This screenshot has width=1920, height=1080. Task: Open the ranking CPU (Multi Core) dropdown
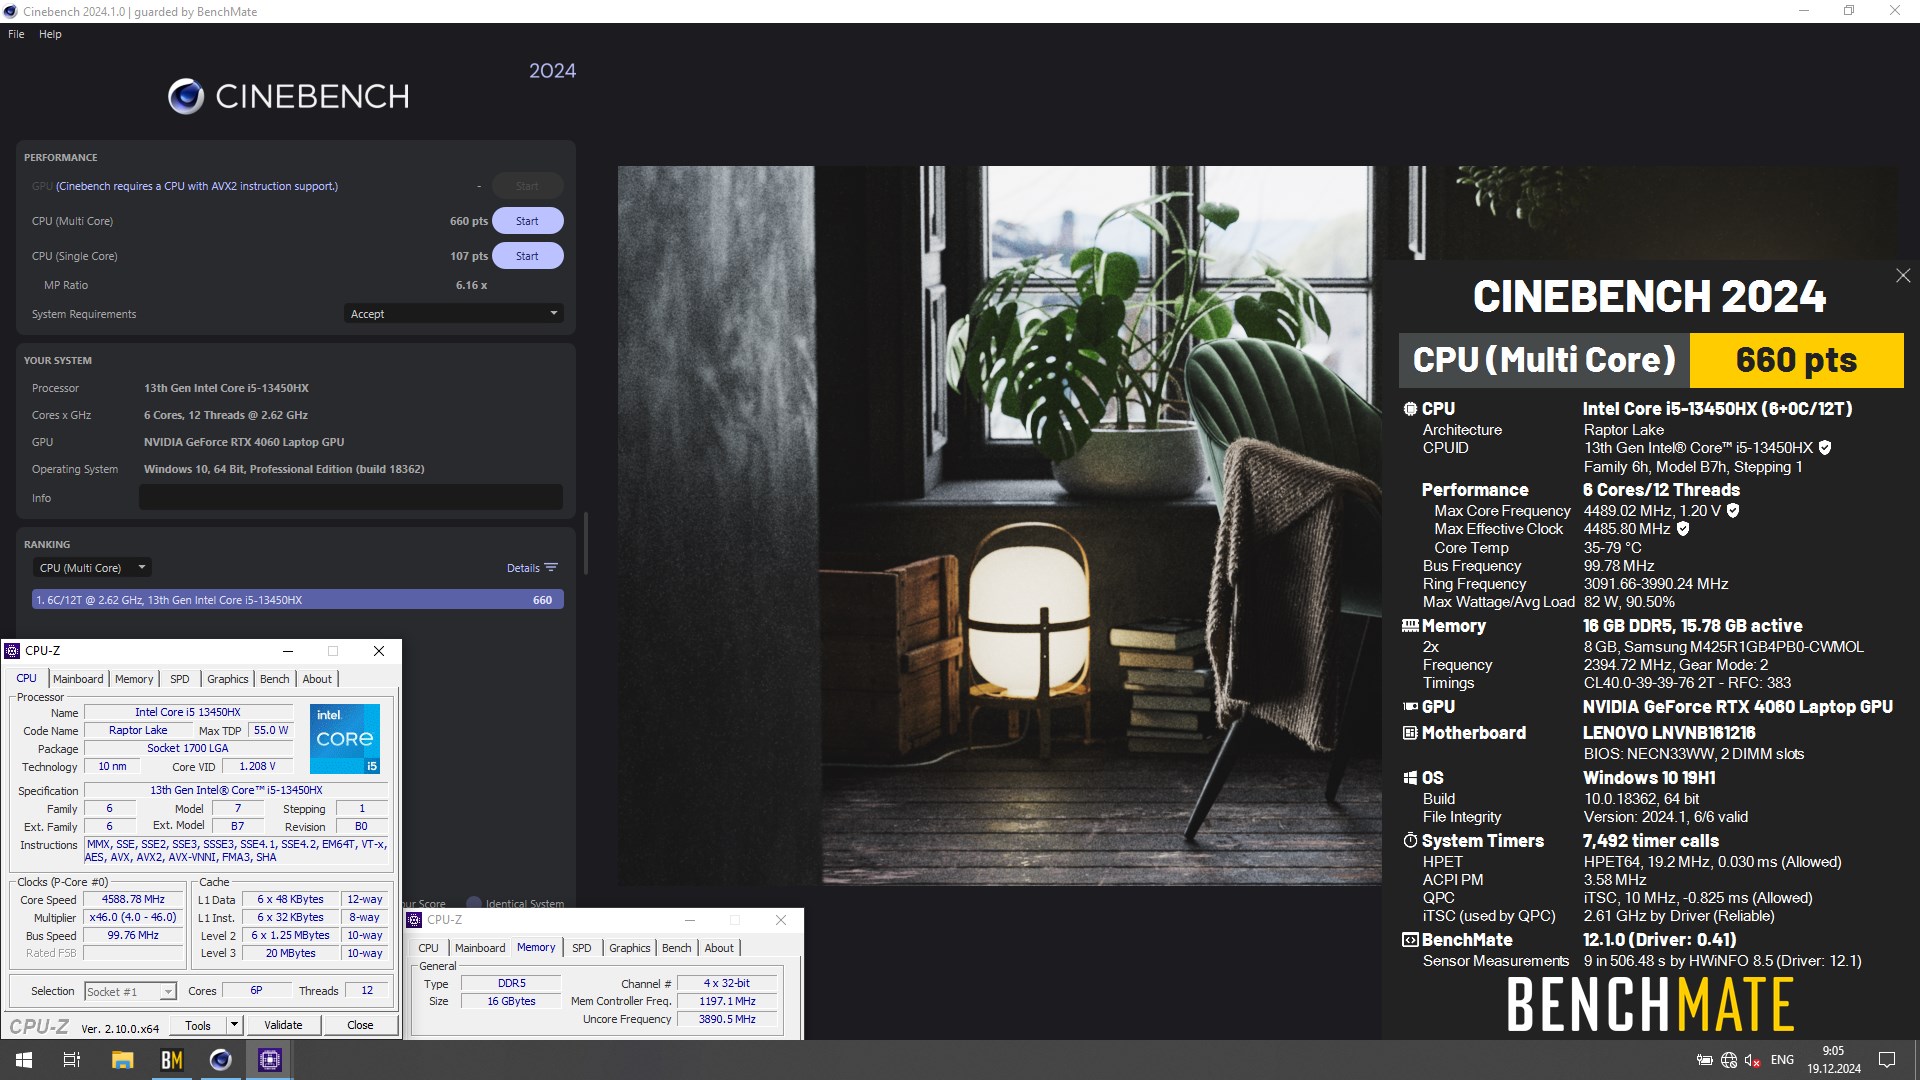pos(91,568)
